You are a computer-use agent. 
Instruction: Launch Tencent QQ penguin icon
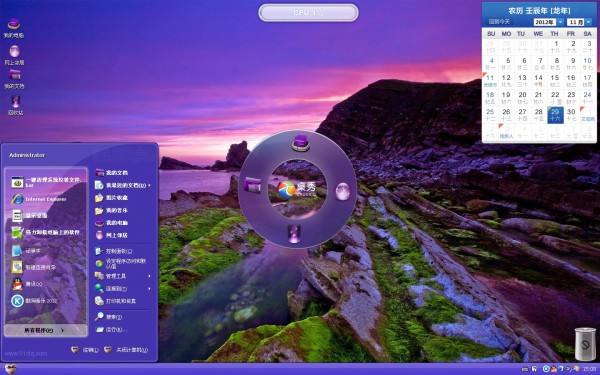pyautogui.click(x=17, y=284)
